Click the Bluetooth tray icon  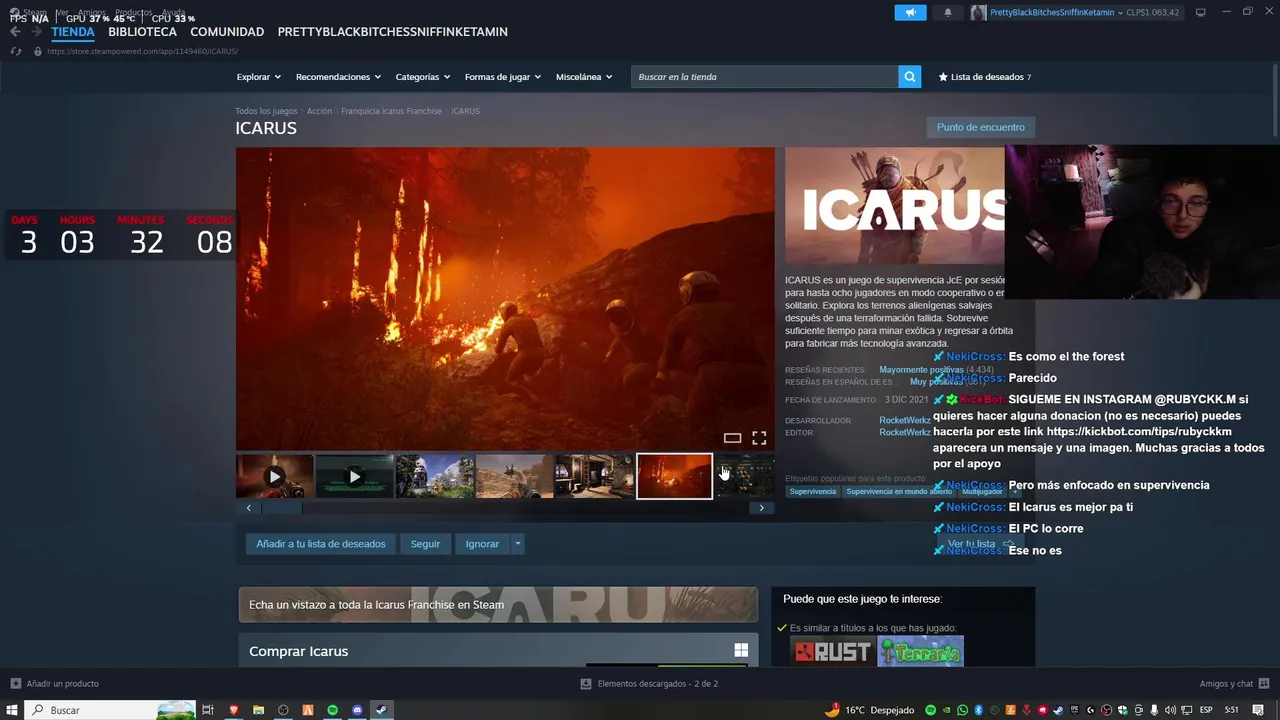[979, 710]
